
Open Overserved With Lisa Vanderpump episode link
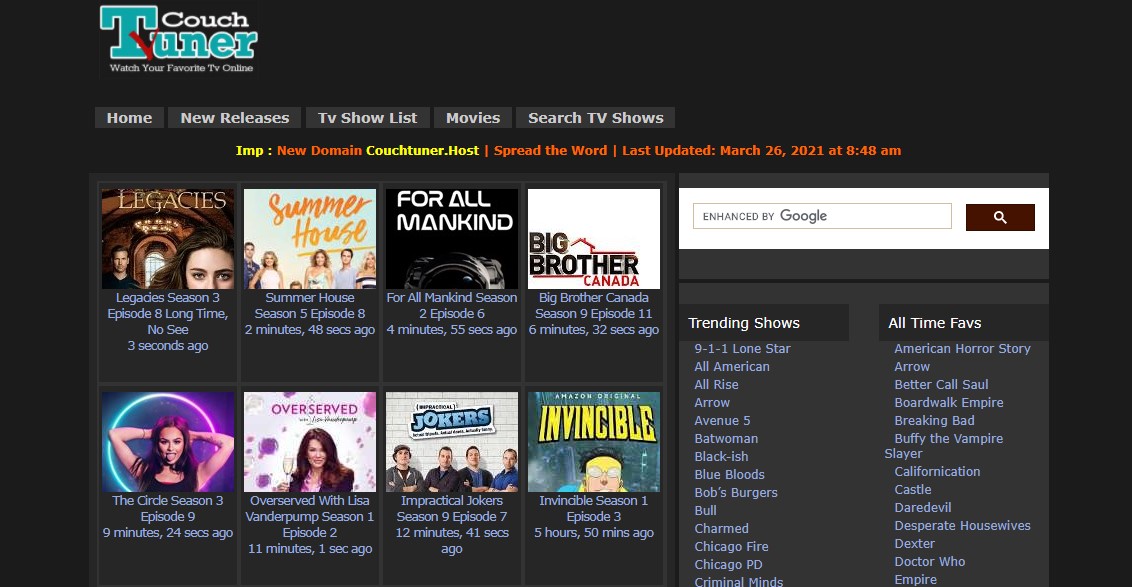point(310,516)
